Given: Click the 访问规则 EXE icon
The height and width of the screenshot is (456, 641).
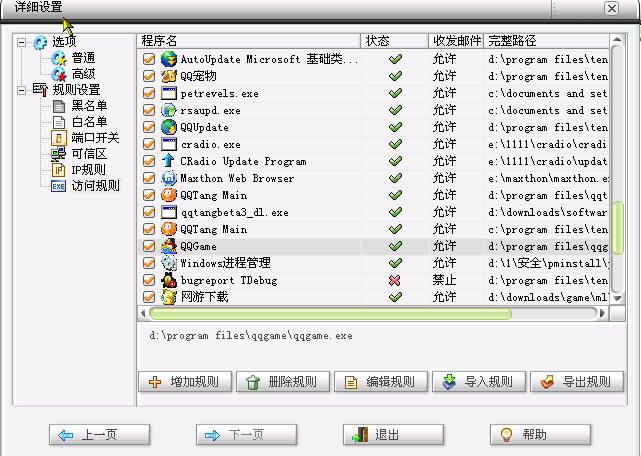Looking at the screenshot, I should (x=58, y=186).
